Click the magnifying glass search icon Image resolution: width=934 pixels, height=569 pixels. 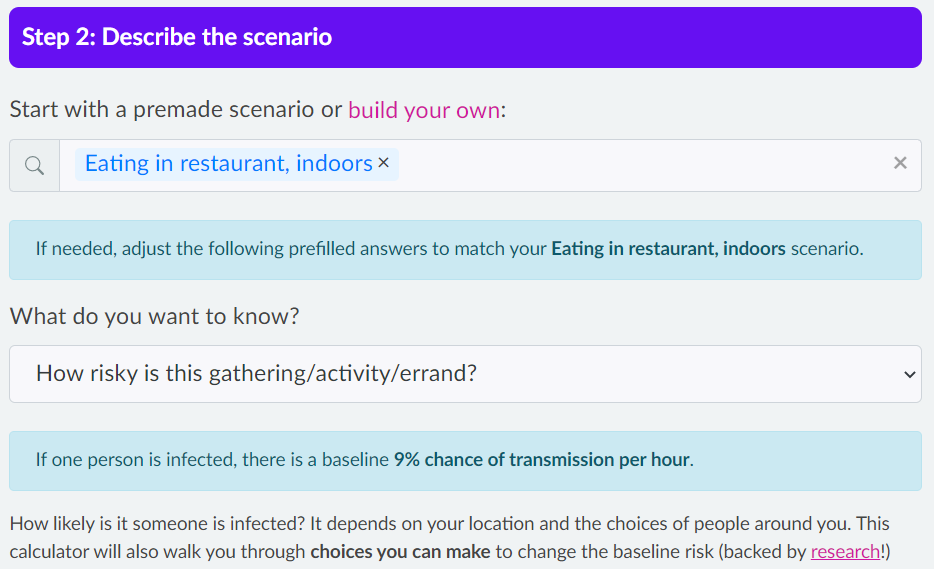click(35, 165)
